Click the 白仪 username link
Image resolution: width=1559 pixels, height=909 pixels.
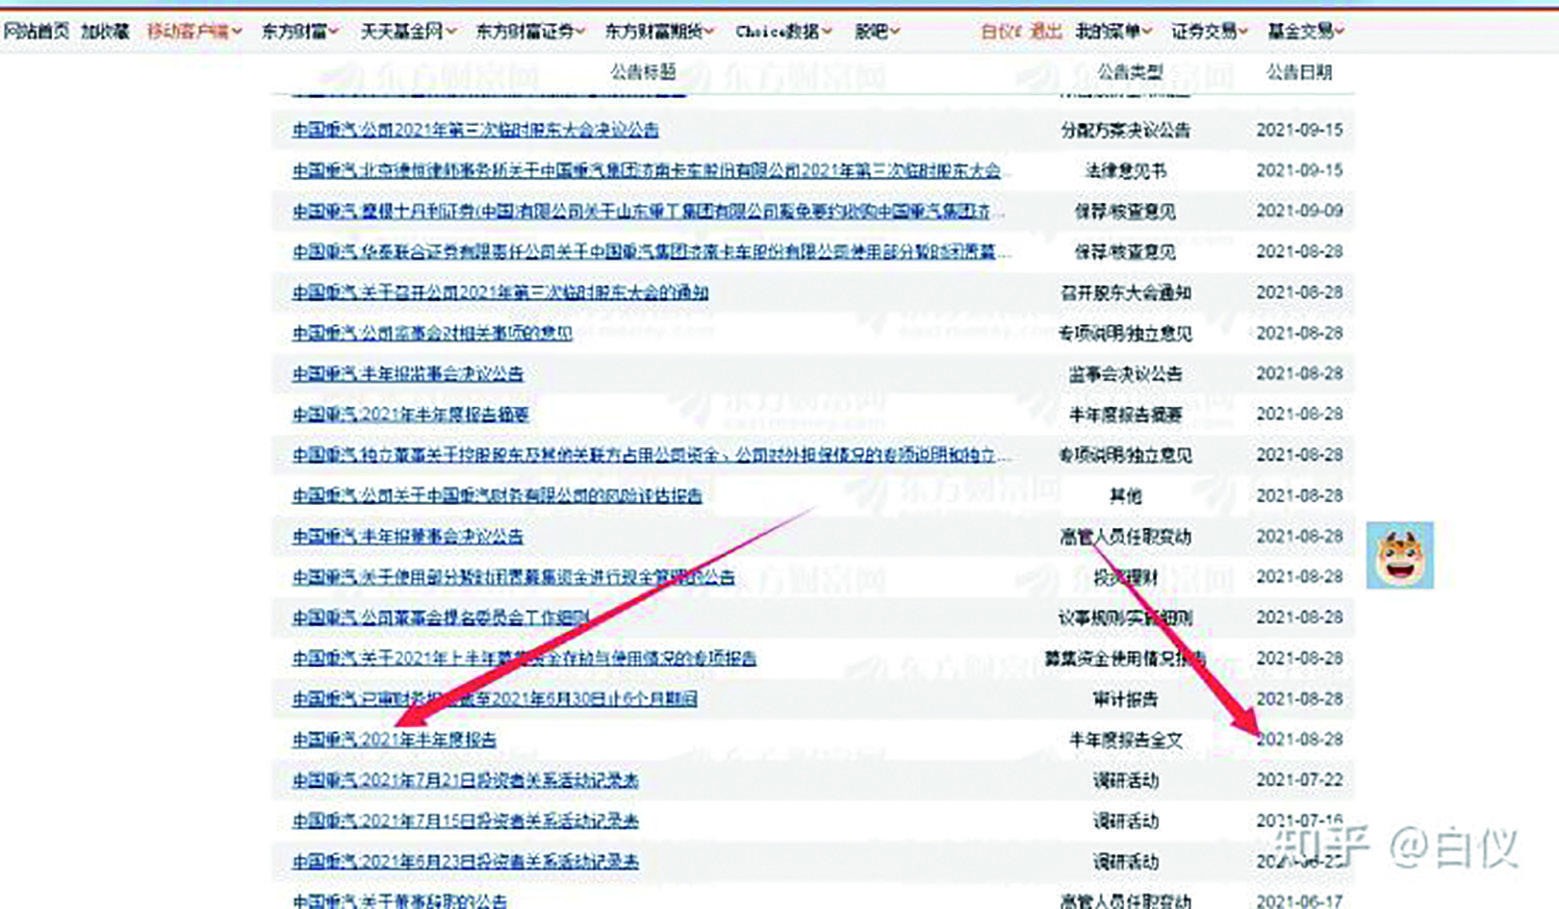(998, 29)
